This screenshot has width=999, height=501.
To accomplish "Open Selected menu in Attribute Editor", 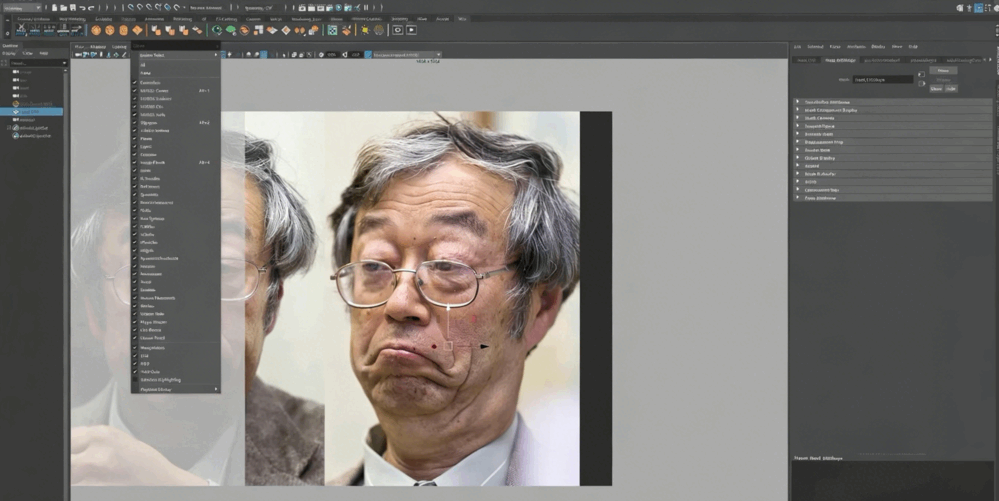I will (x=815, y=47).
